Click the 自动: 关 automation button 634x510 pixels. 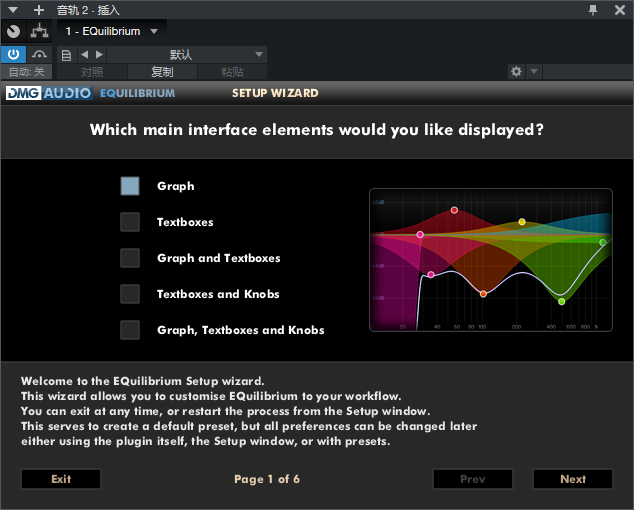point(26,72)
